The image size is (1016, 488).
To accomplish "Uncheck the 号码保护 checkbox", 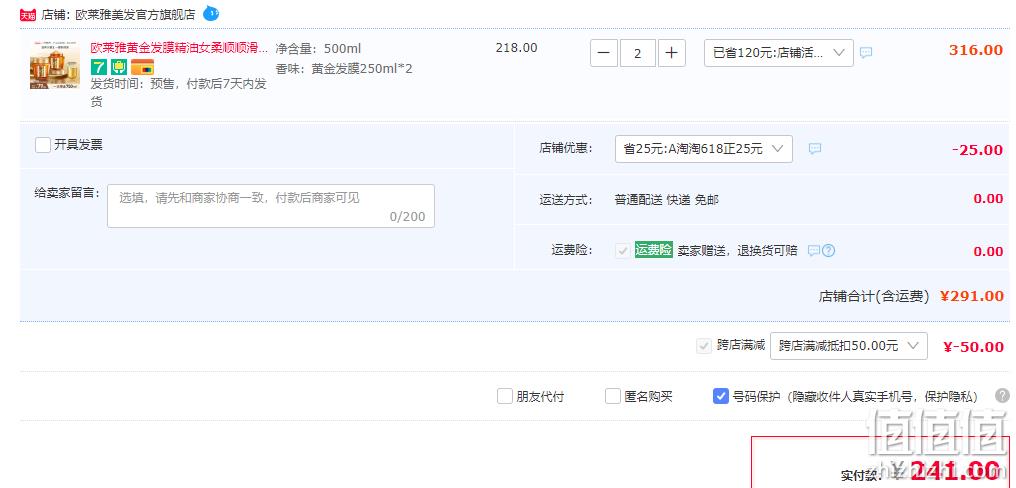I will tap(721, 396).
